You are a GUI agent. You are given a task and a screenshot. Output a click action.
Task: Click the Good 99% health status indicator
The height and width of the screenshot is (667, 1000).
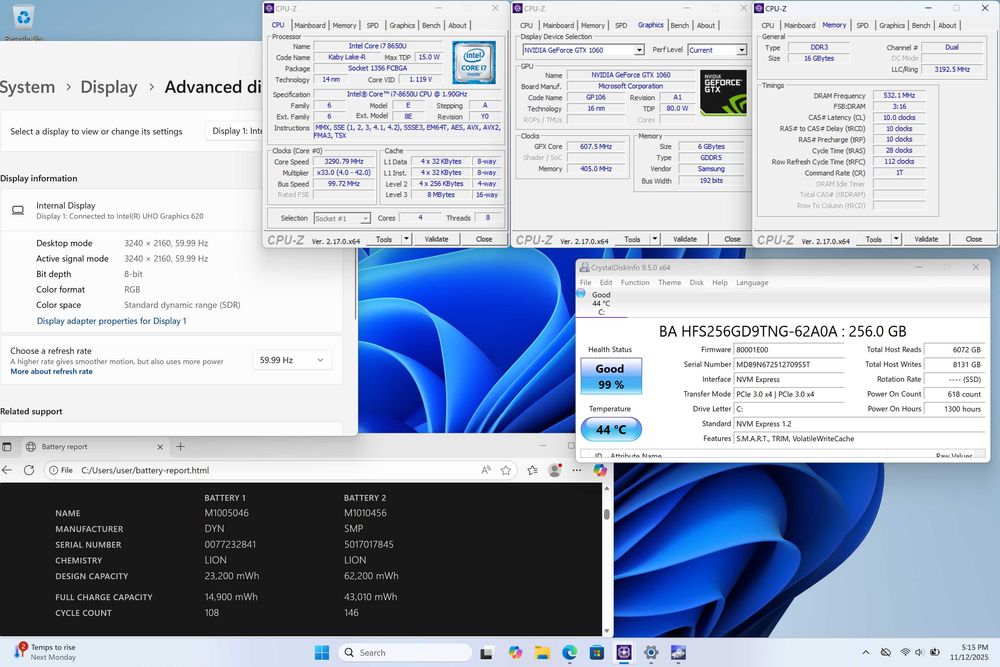610,376
